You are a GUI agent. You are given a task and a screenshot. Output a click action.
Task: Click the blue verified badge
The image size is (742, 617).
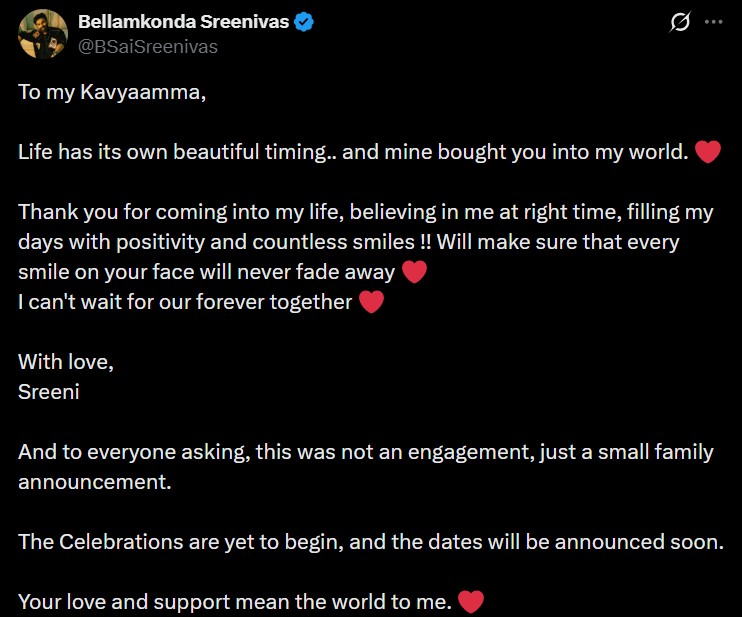[304, 22]
